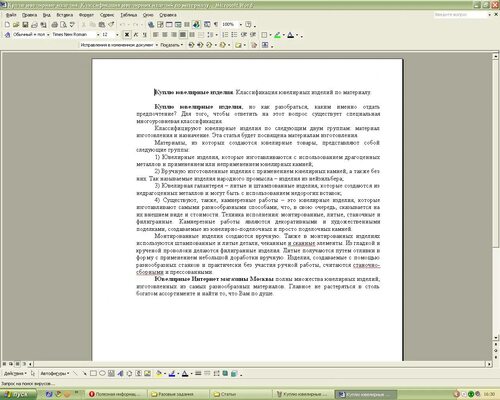Open the Правка menu
The width and height of the screenshot is (500, 400).
click(29, 15)
